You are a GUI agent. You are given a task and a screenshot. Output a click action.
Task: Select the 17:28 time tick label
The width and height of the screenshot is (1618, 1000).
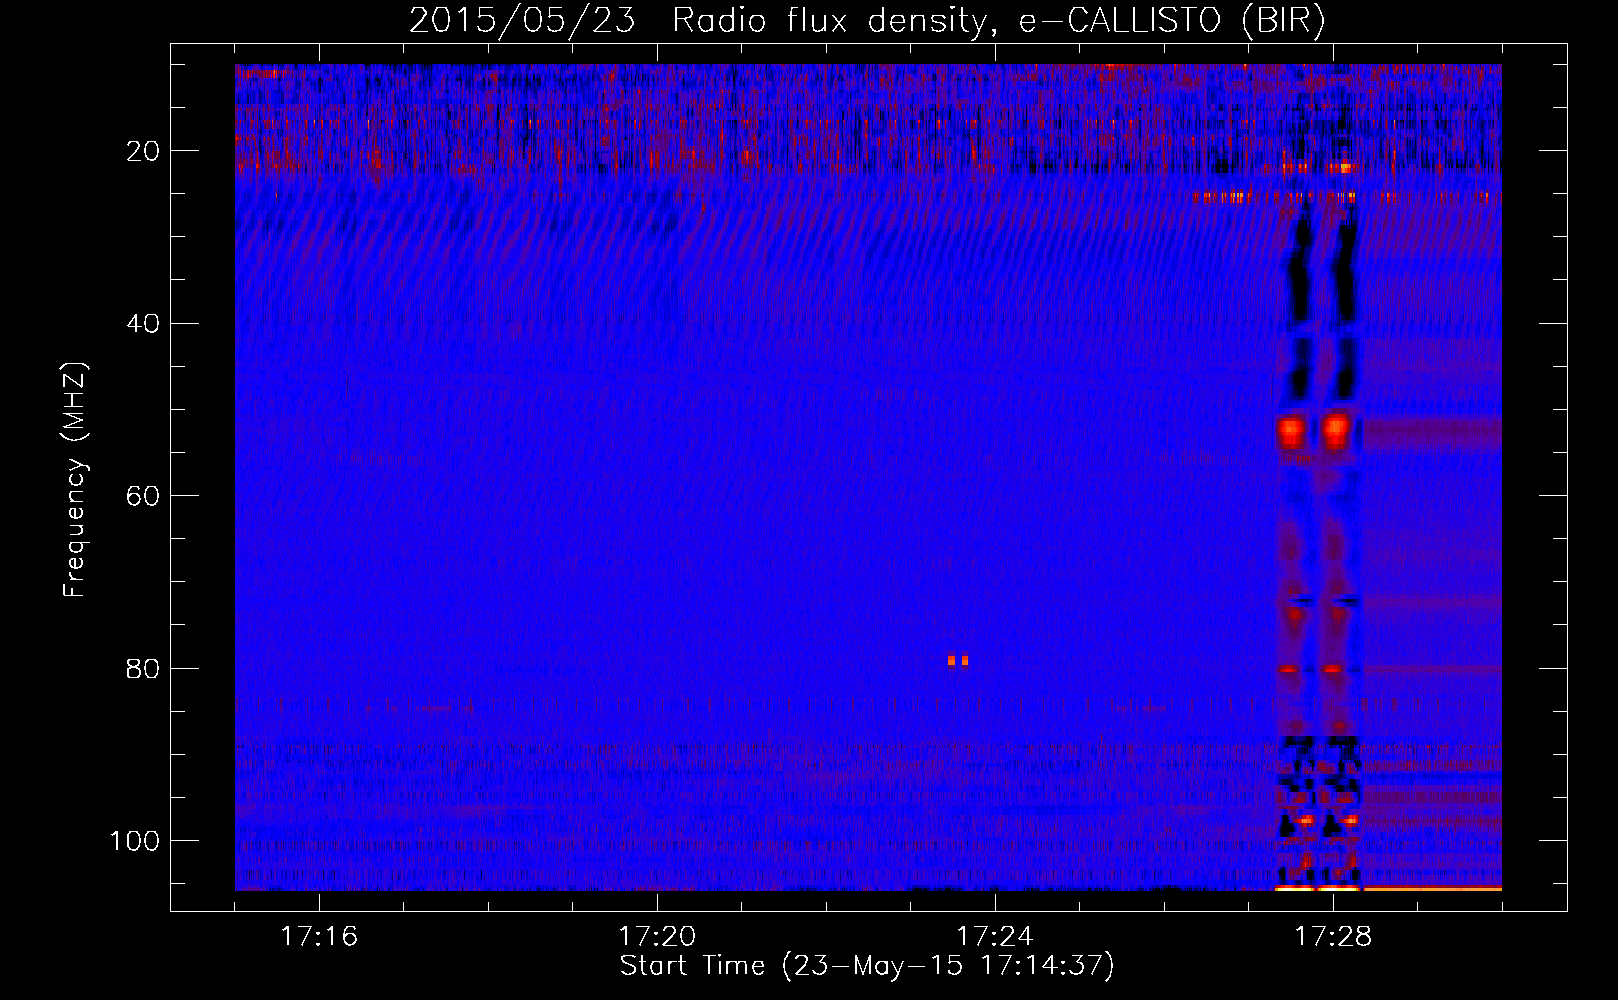[x=1333, y=936]
